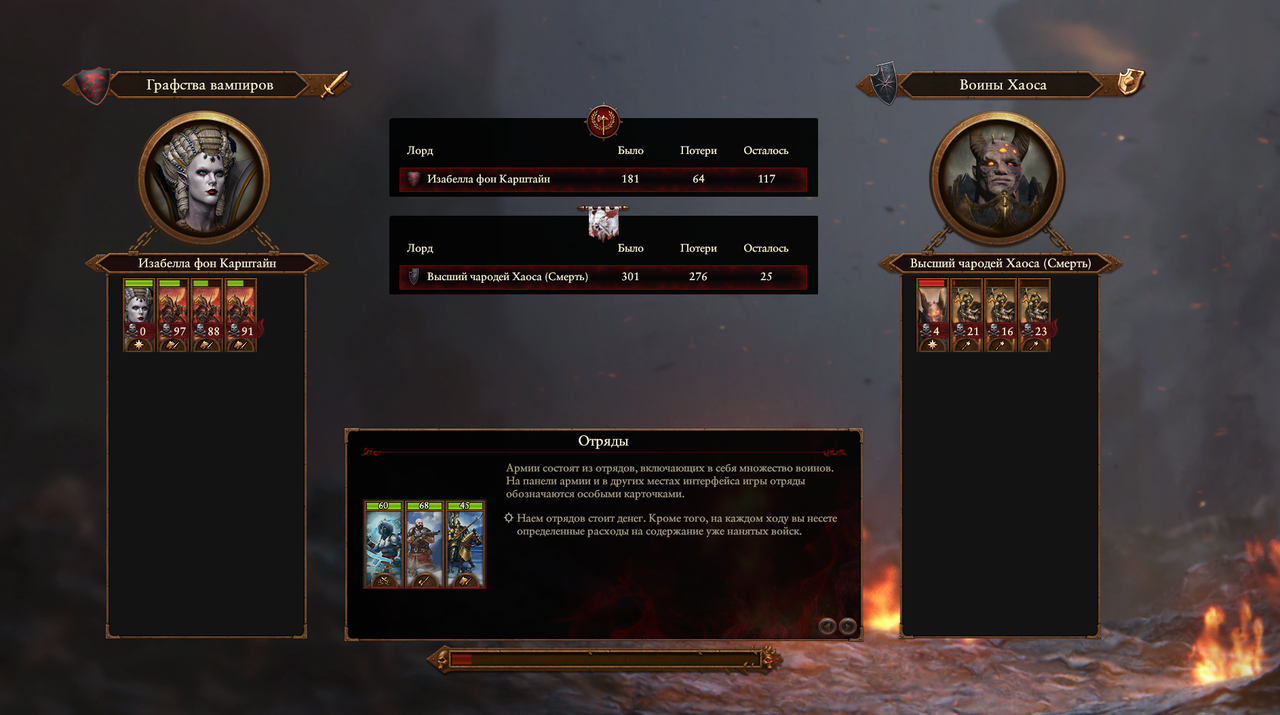Click the sword attacker icon beside Графства вампиров

[333, 84]
